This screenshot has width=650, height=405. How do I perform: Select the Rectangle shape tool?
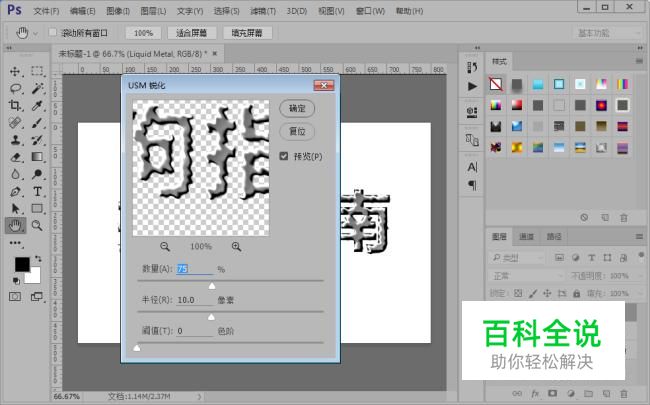(x=37, y=209)
